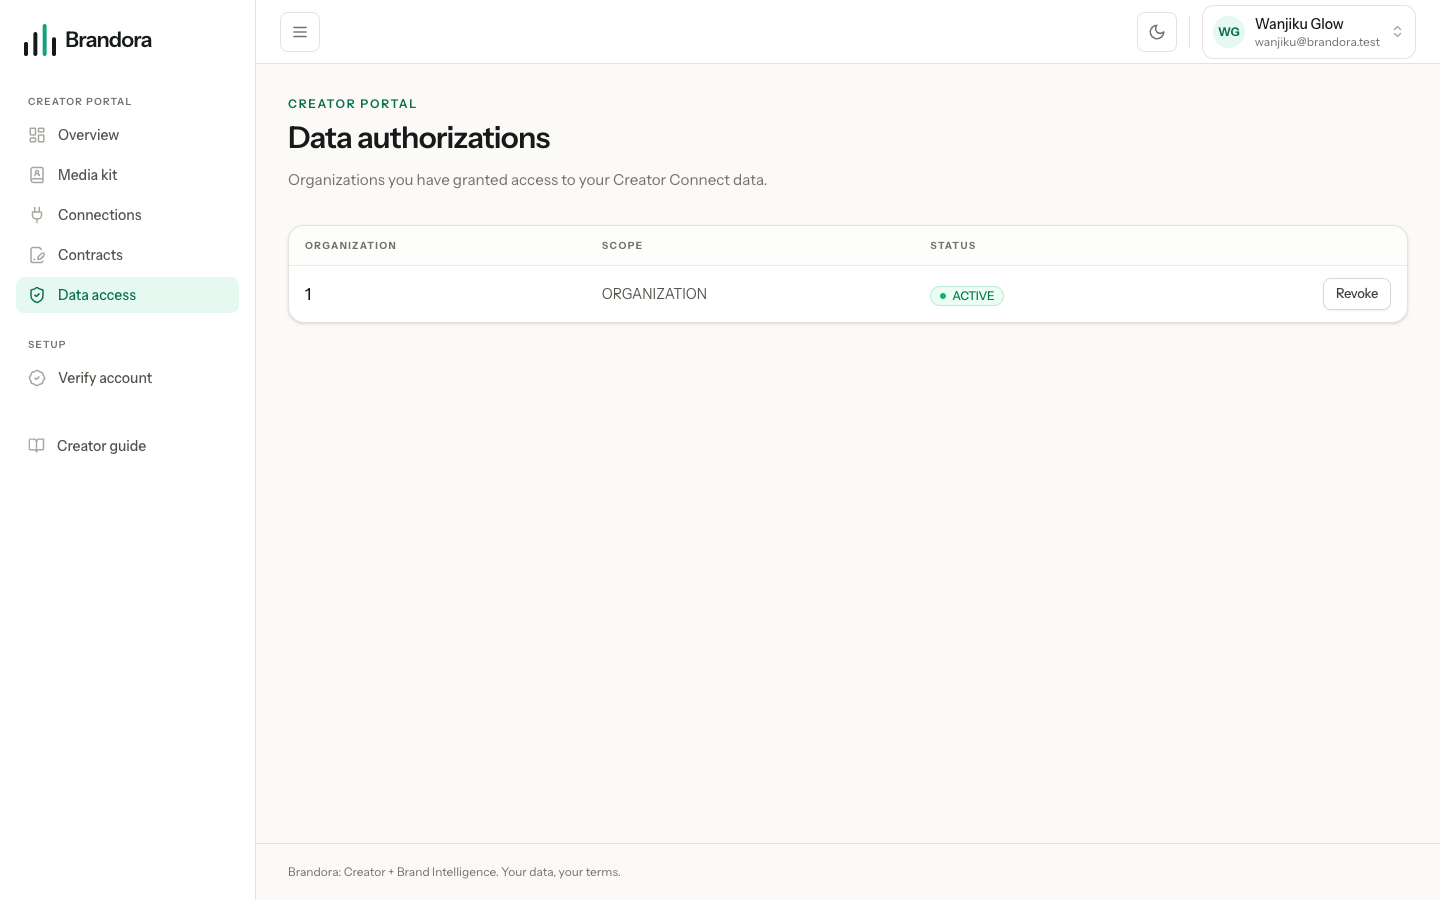The image size is (1440, 900).
Task: Open the Media kit page
Action: tap(127, 175)
